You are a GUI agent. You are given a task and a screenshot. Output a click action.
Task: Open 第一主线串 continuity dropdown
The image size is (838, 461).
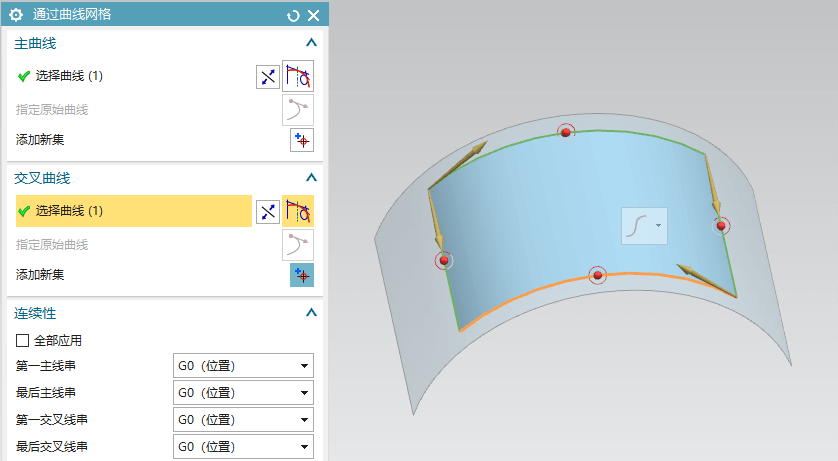click(243, 366)
